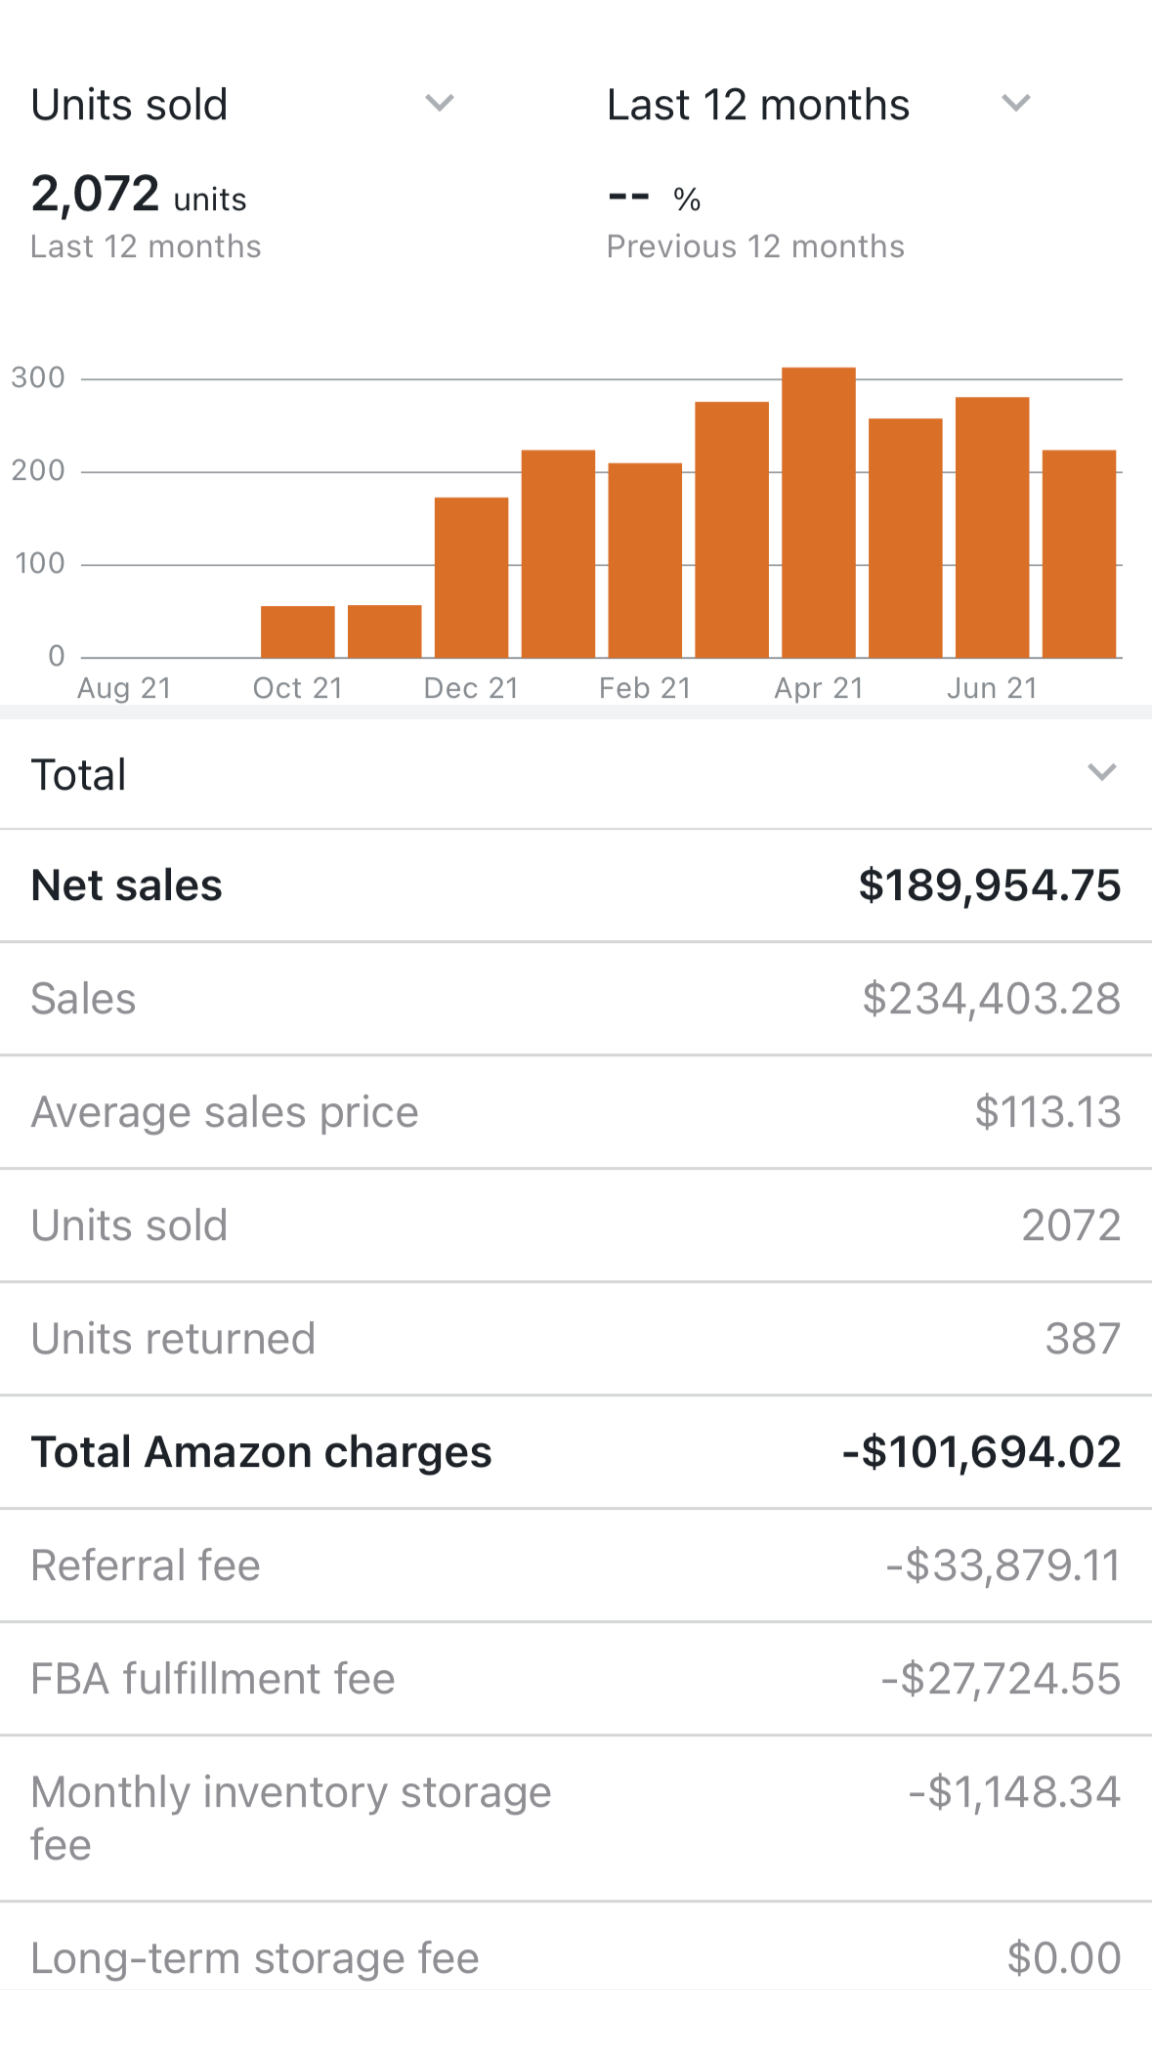Collapse the Total section chevron
Viewport: 1152px width, 2048px height.
pos(1101,773)
